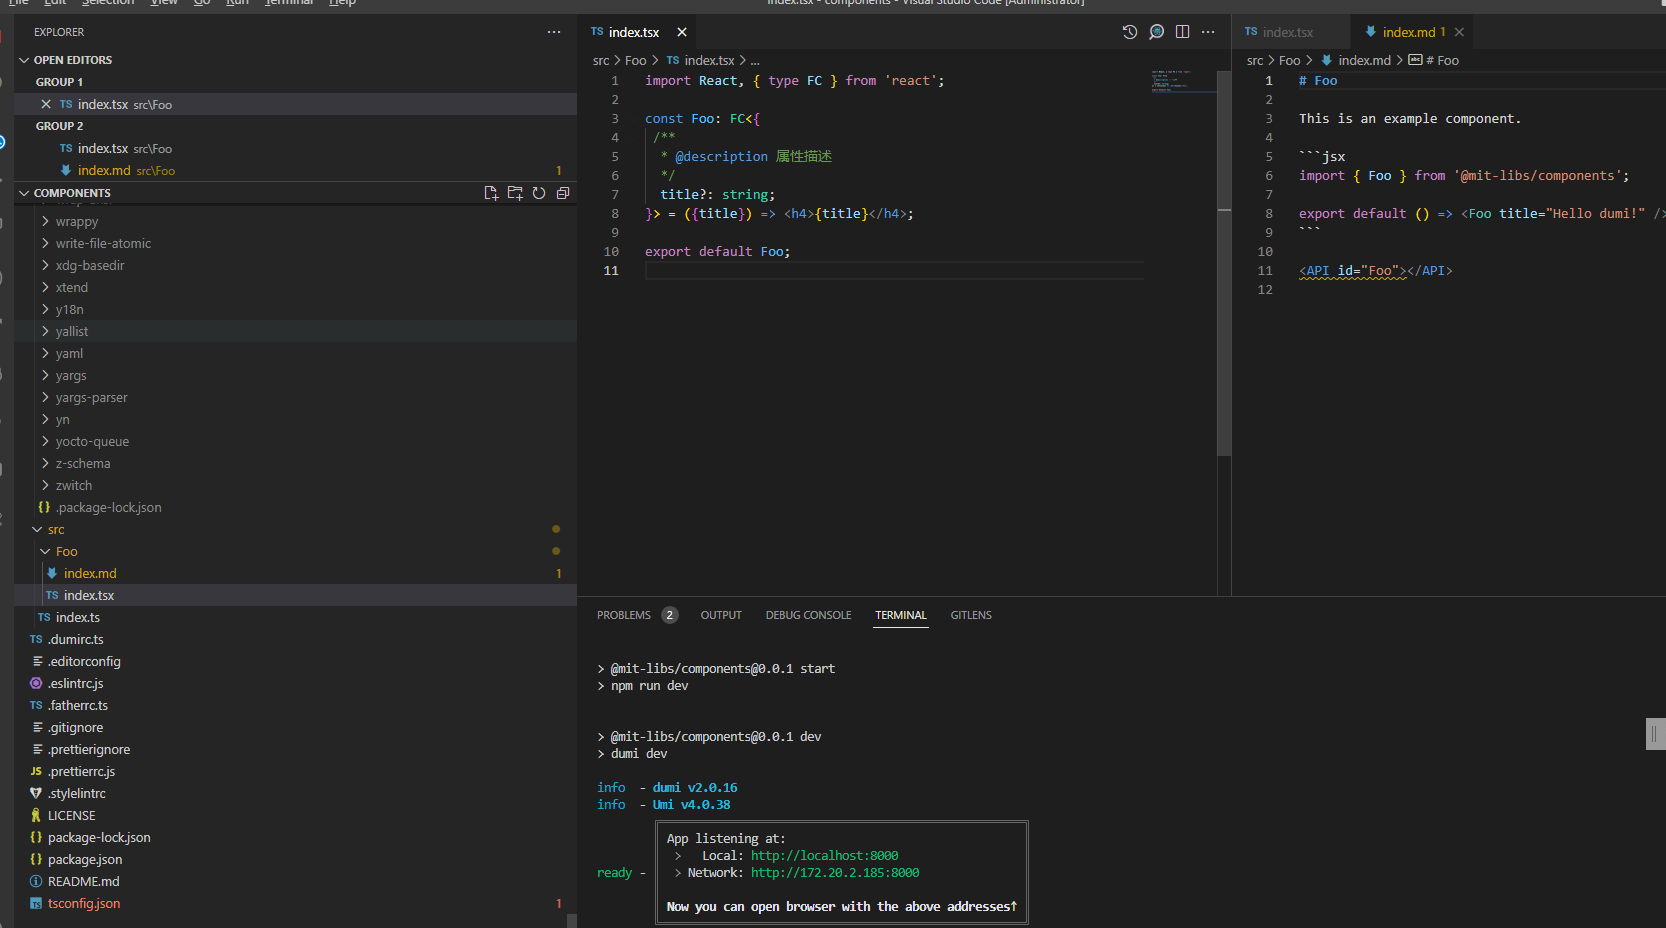The height and width of the screenshot is (928, 1666).
Task: Open tsconfig.json from the explorer
Action: pos(84,903)
